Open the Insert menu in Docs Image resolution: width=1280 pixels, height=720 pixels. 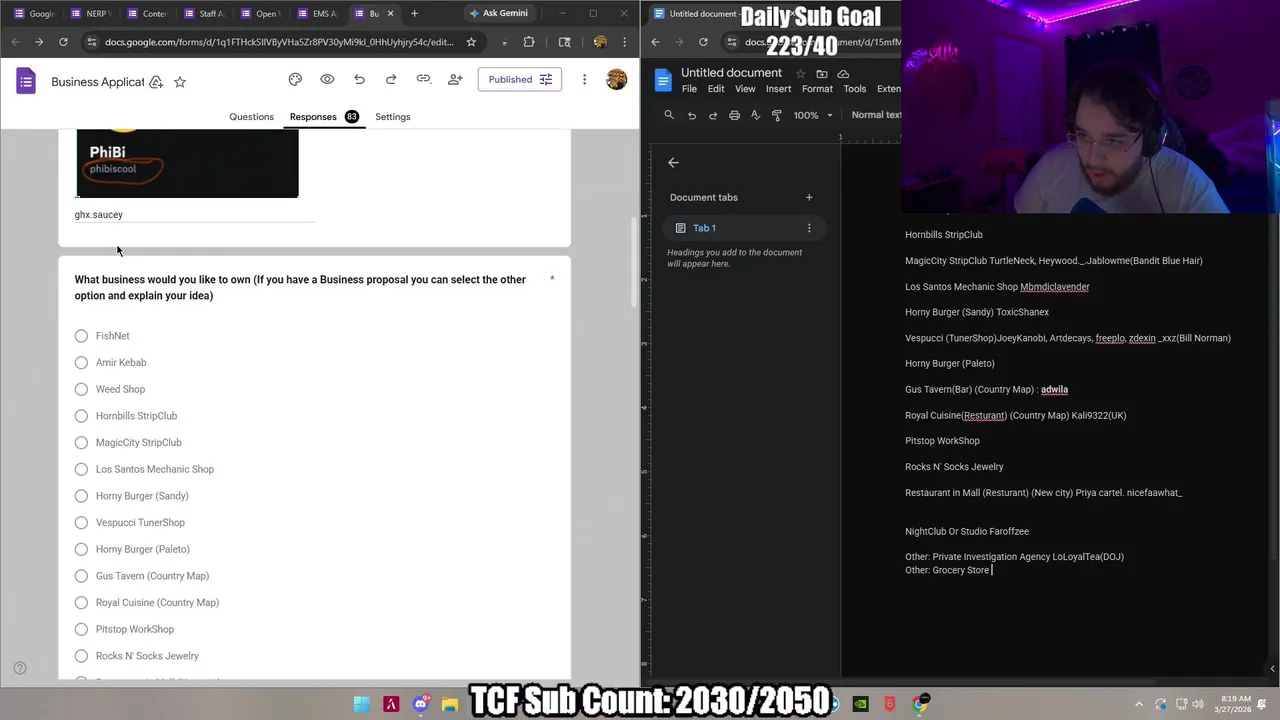[779, 89]
